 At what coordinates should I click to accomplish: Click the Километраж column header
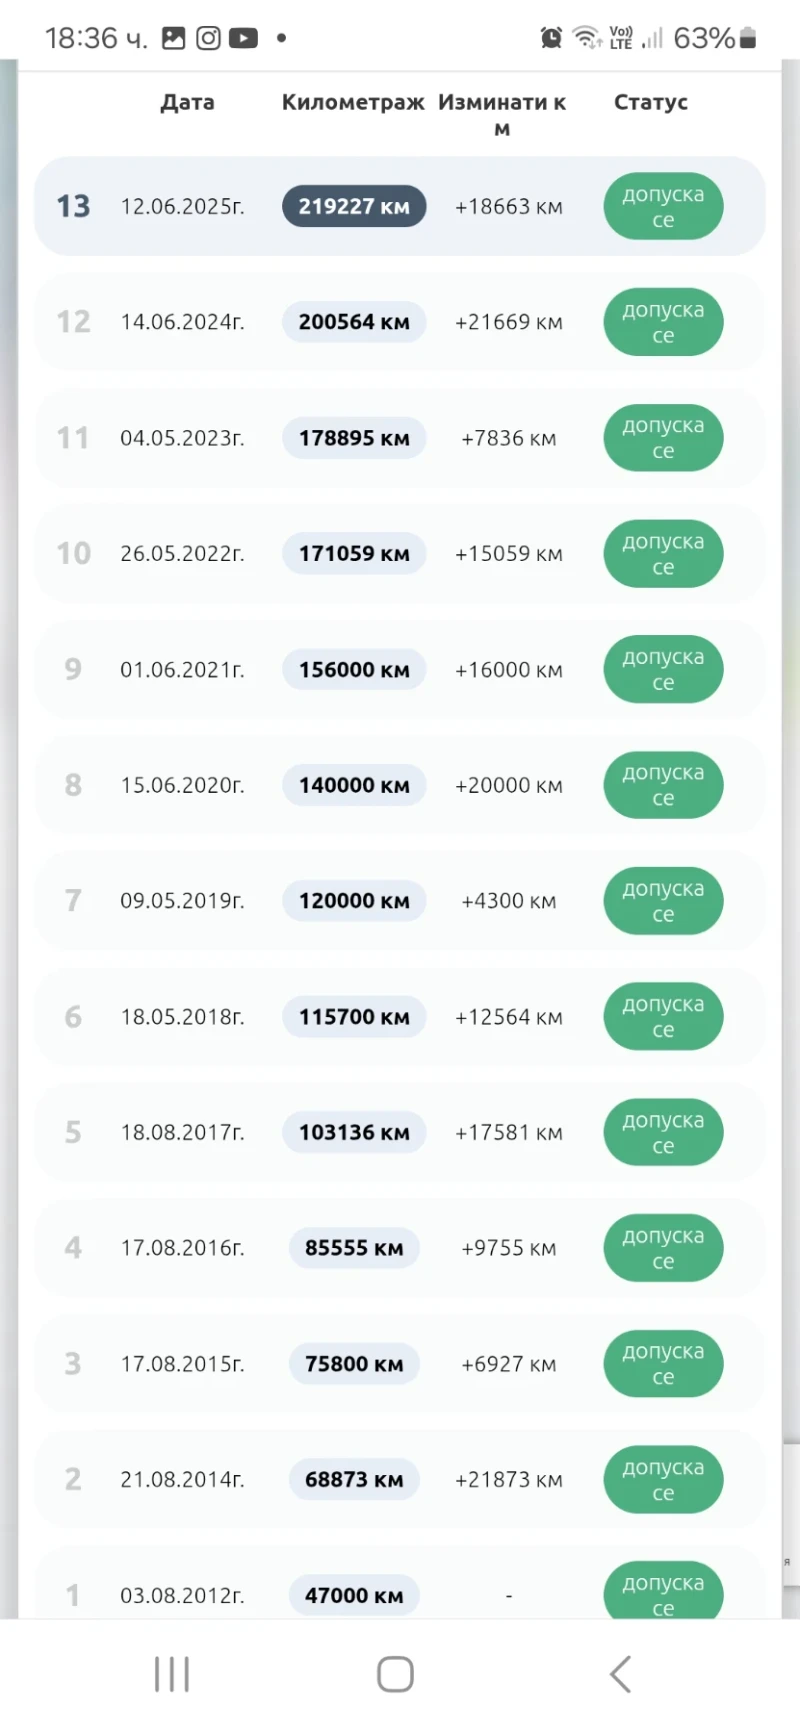353,102
